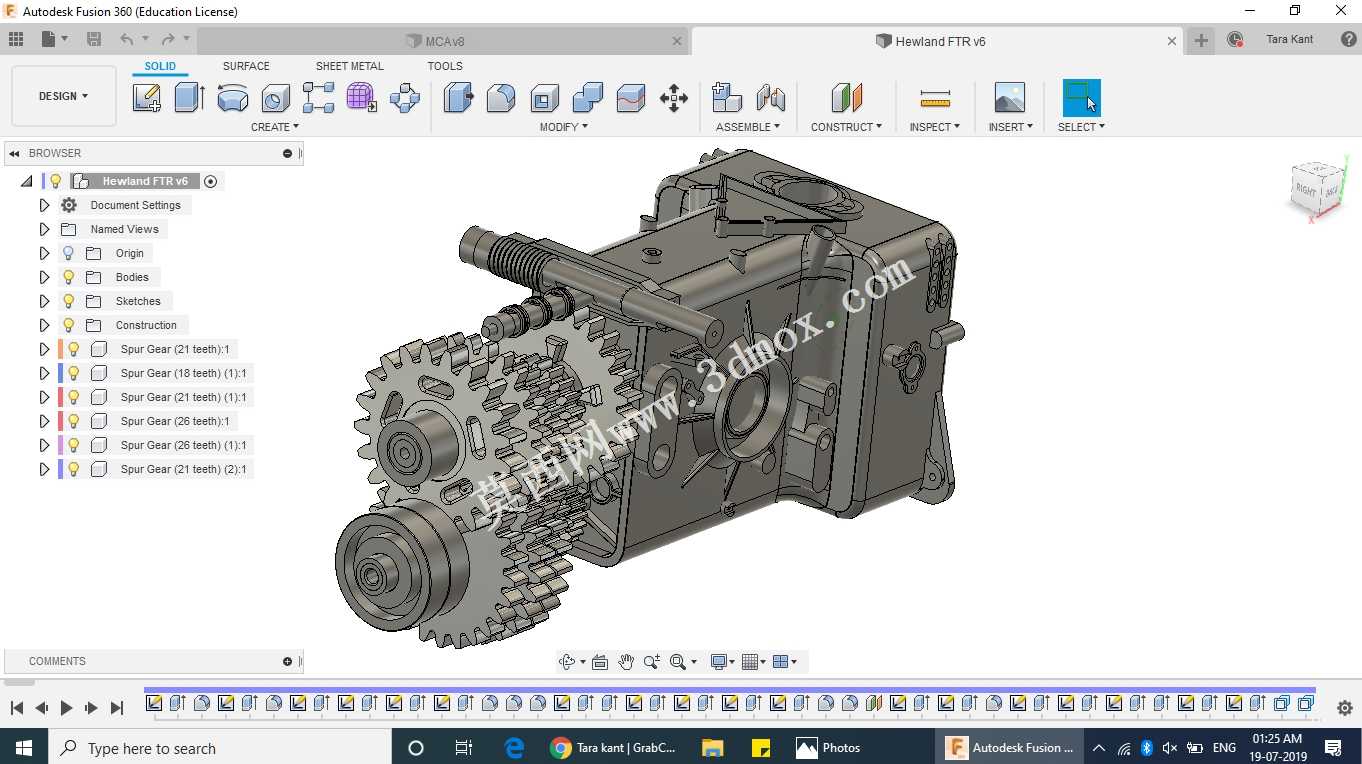Click the Offset Plane construct icon
Screen dimensions: 1362x764
click(846, 98)
